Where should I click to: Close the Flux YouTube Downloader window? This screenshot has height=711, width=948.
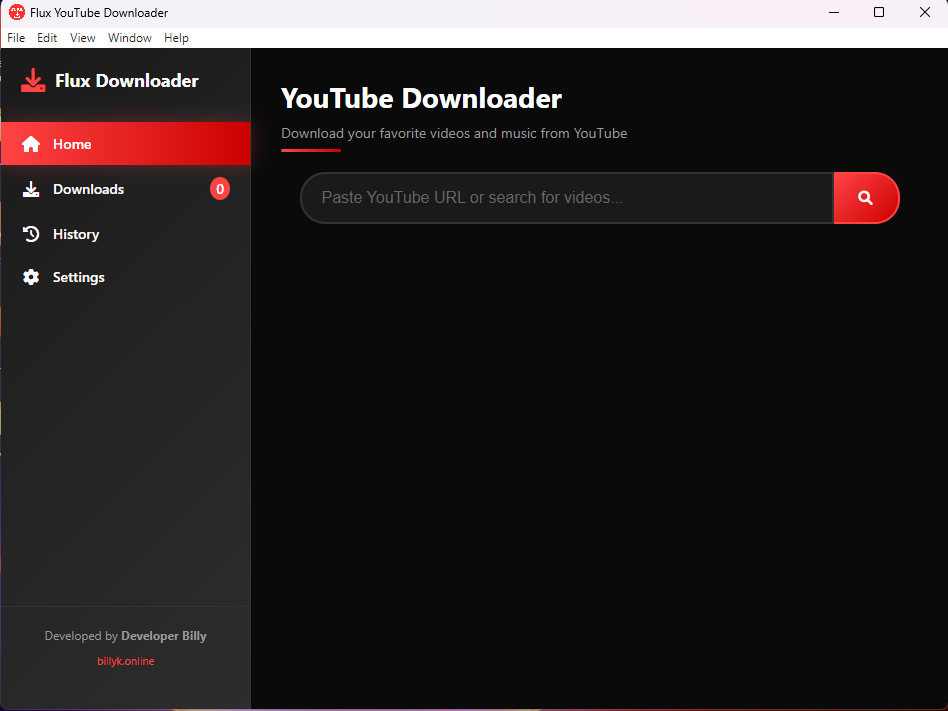(x=925, y=12)
